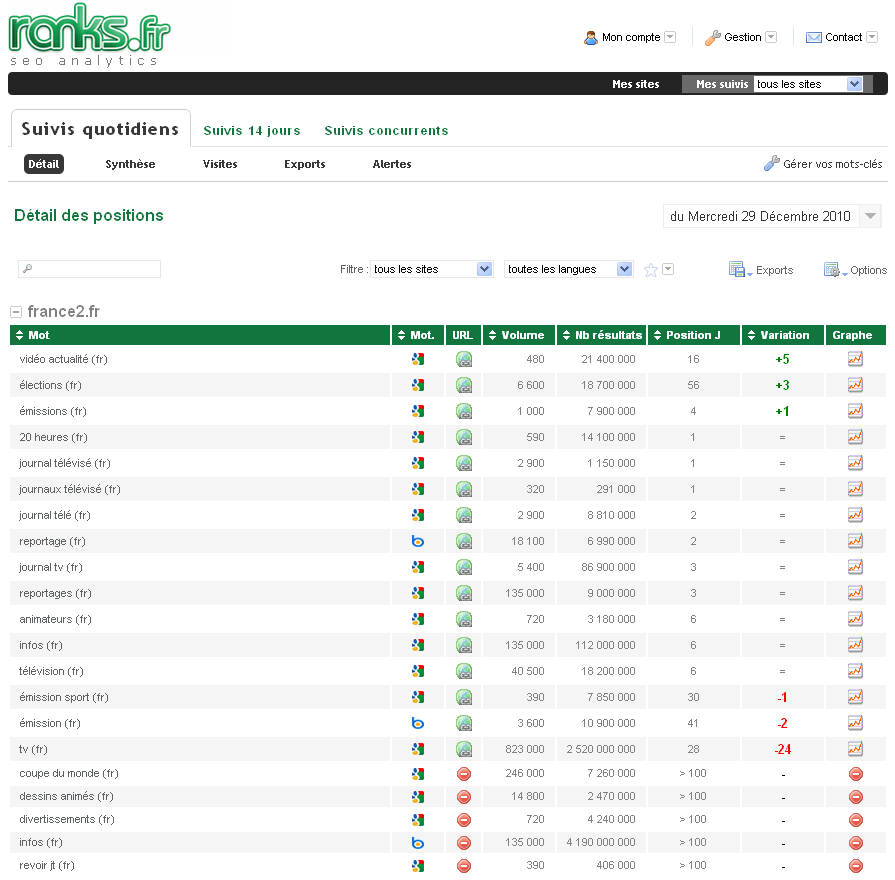Open the date picker dropdown arrow

[871, 217]
